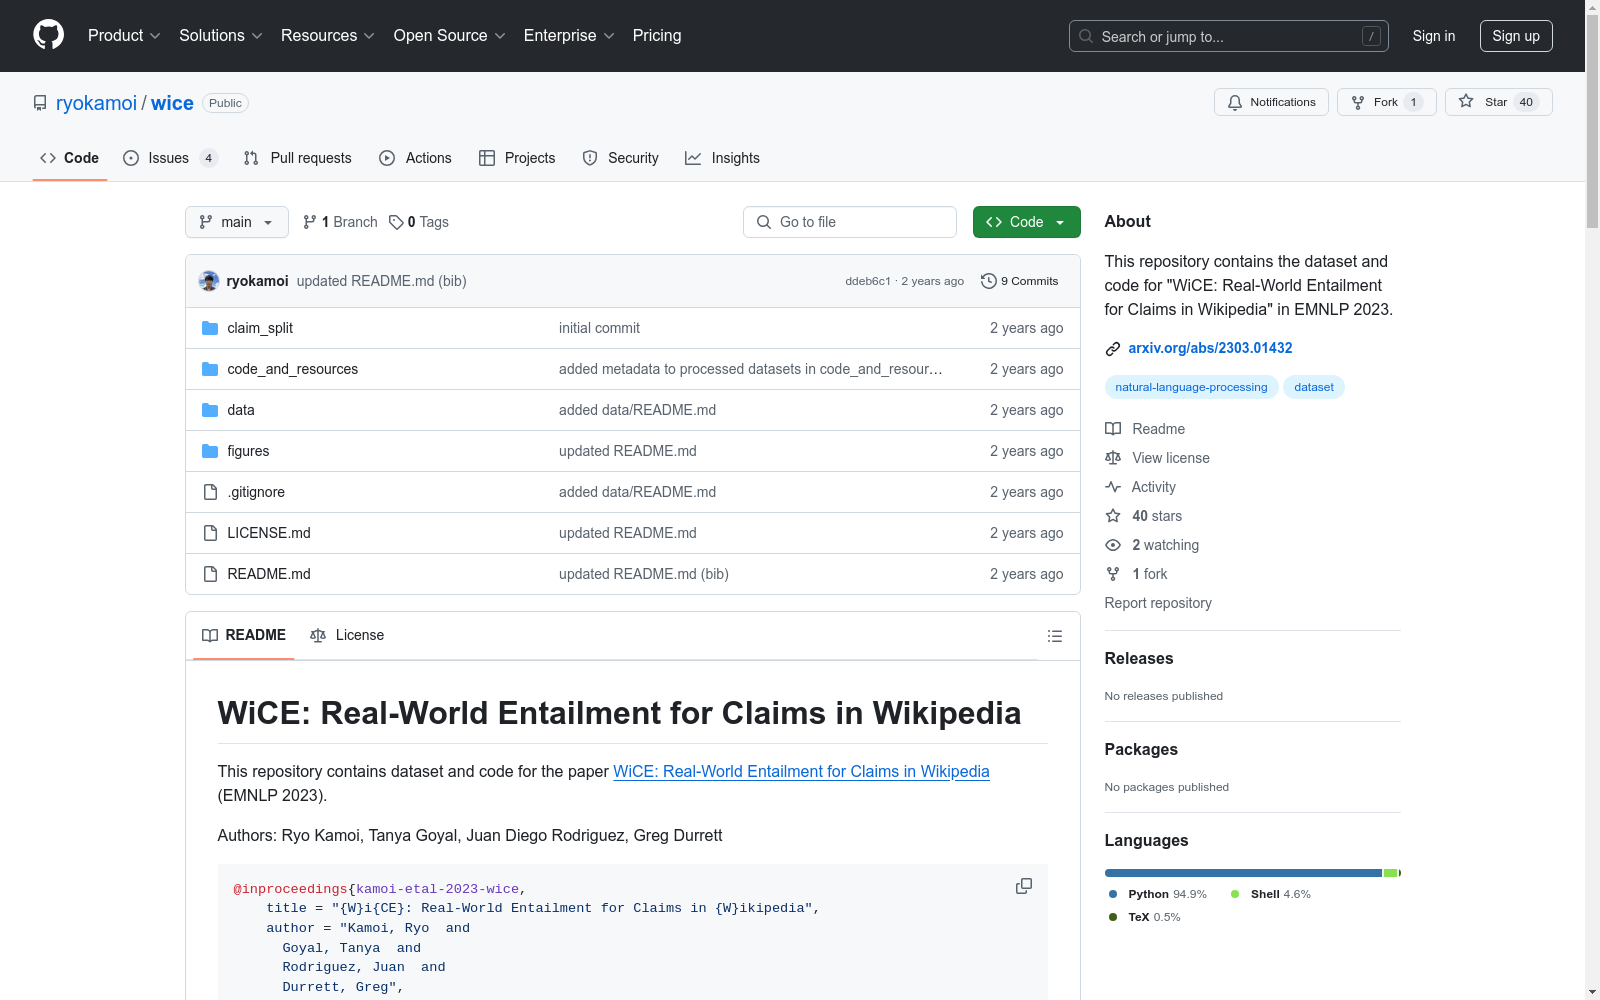Viewport: 1600px width, 1000px height.
Task: Switch to the Projects tab
Action: click(517, 158)
